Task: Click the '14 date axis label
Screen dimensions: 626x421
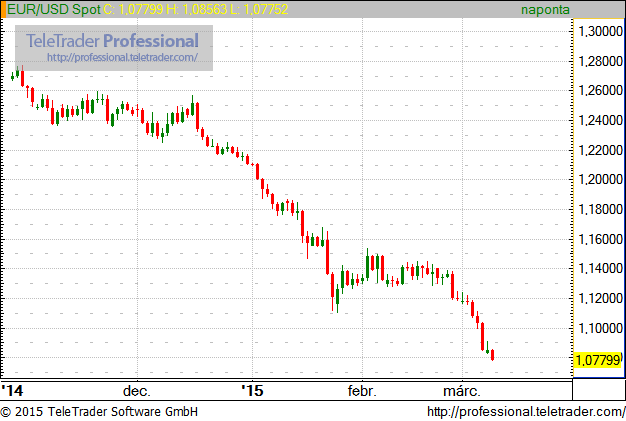Action: click(x=12, y=391)
